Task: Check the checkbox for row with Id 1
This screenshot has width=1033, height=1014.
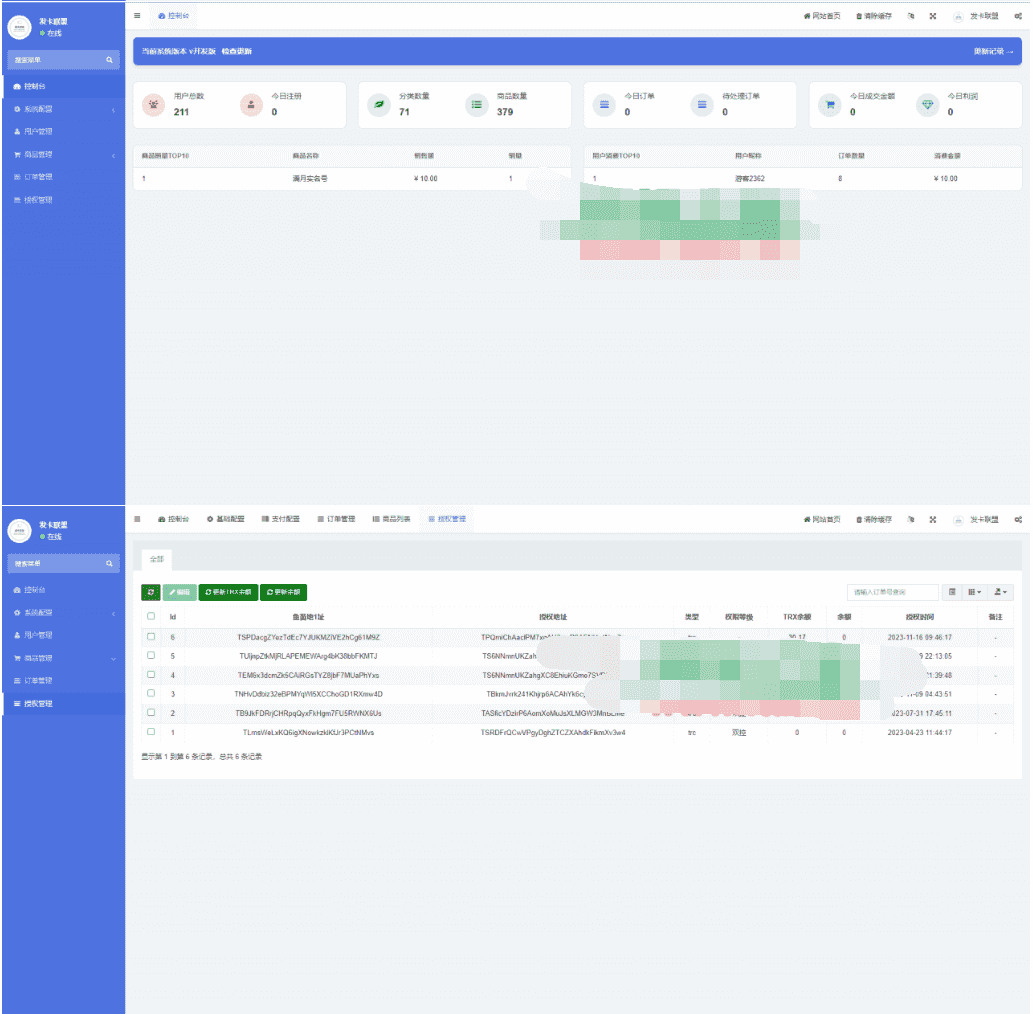Action: click(151, 731)
